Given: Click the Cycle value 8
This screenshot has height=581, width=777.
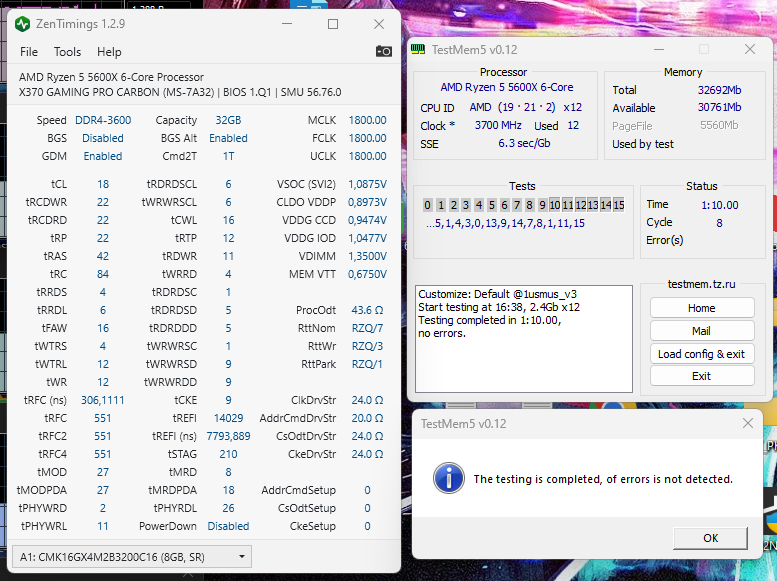Looking at the screenshot, I should pos(719,223).
